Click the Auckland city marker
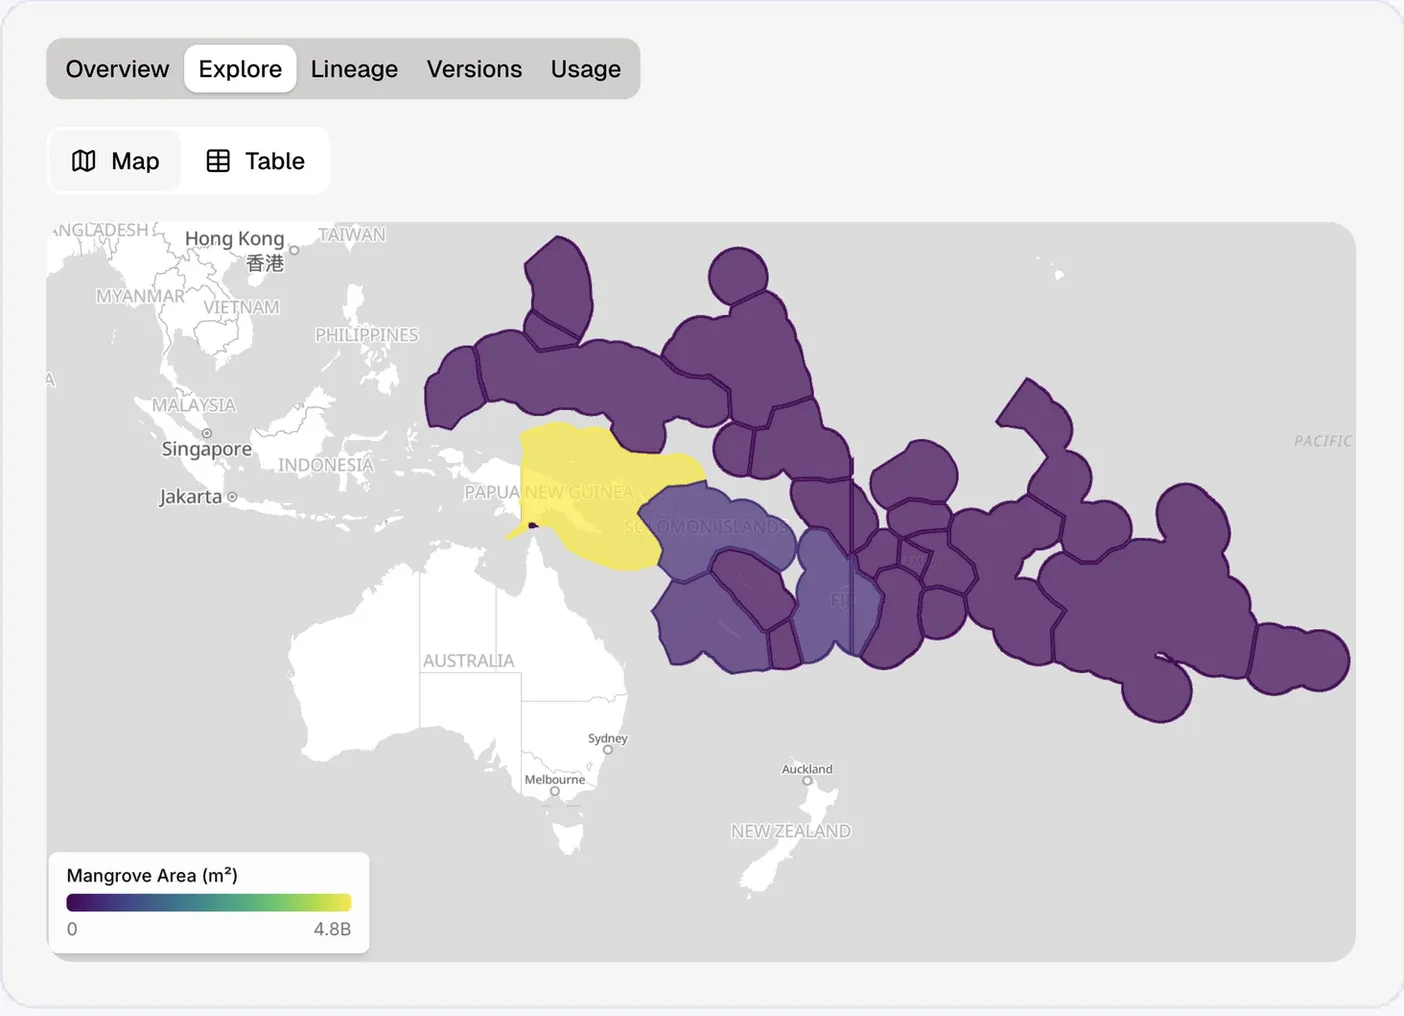The height and width of the screenshot is (1016, 1404). pyautogui.click(x=807, y=780)
